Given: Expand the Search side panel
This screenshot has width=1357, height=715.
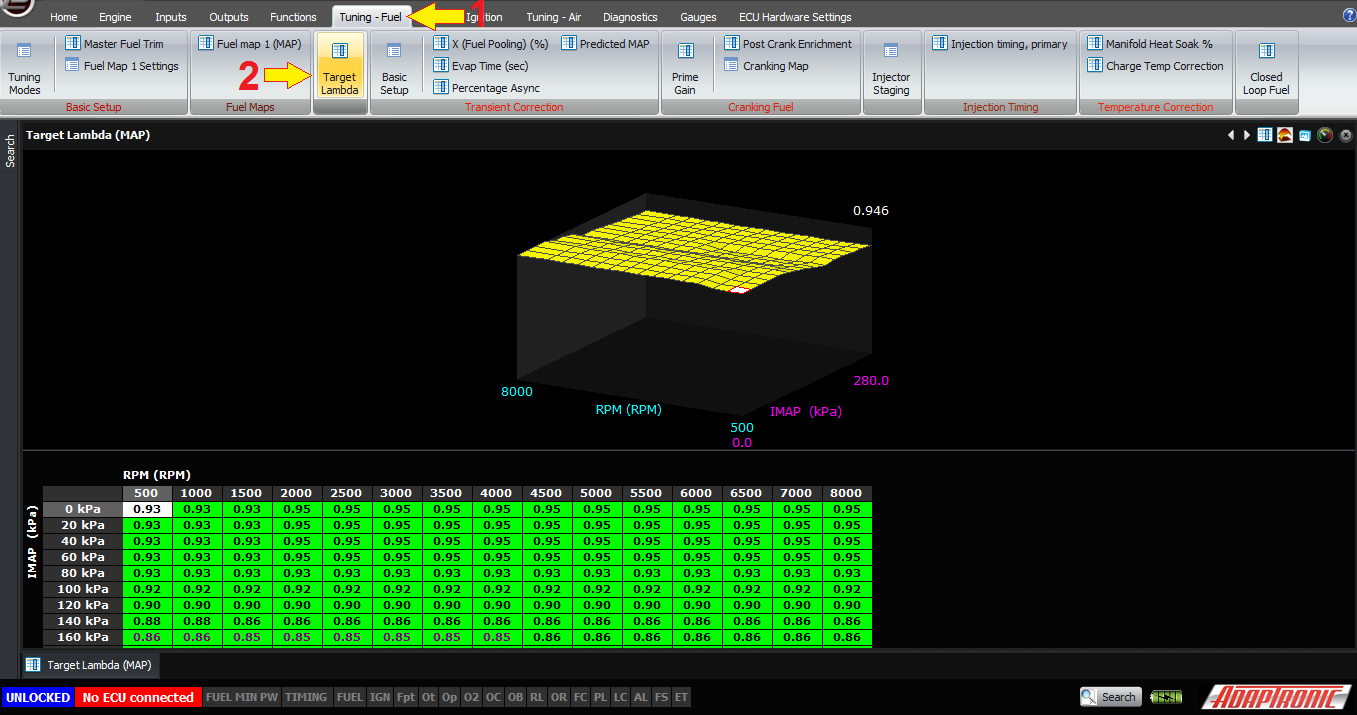Looking at the screenshot, I should [x=10, y=151].
